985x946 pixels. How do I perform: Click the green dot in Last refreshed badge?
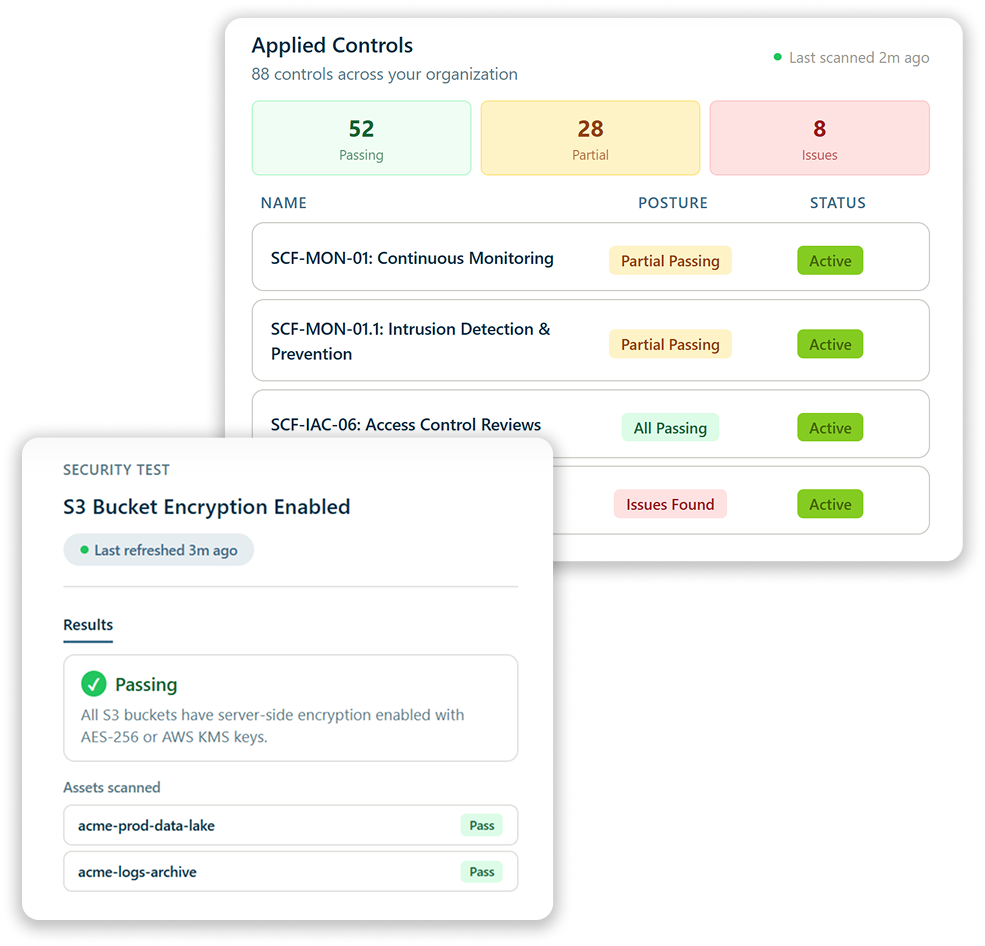(x=85, y=550)
